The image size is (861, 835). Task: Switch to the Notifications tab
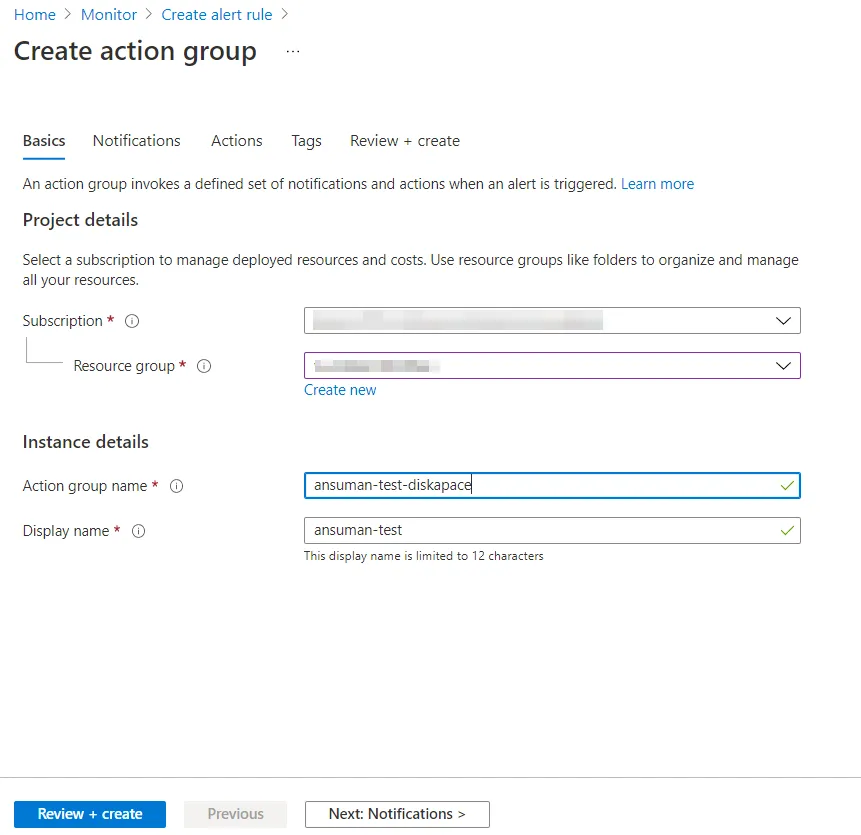coord(137,141)
